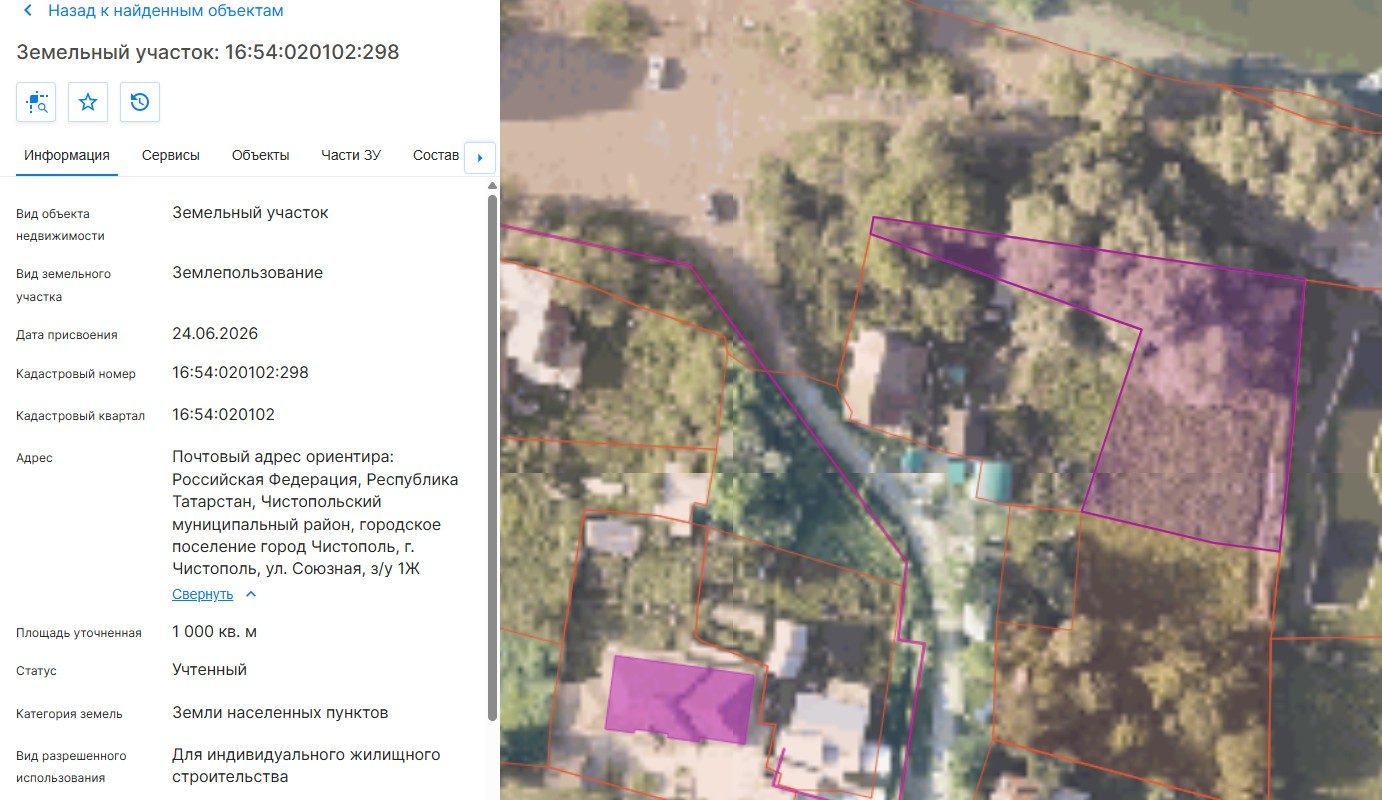Add parcel to favorites with the star

(x=88, y=102)
